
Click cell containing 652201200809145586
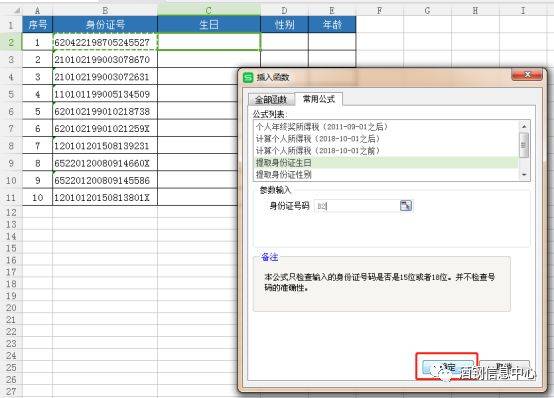(x=105, y=180)
